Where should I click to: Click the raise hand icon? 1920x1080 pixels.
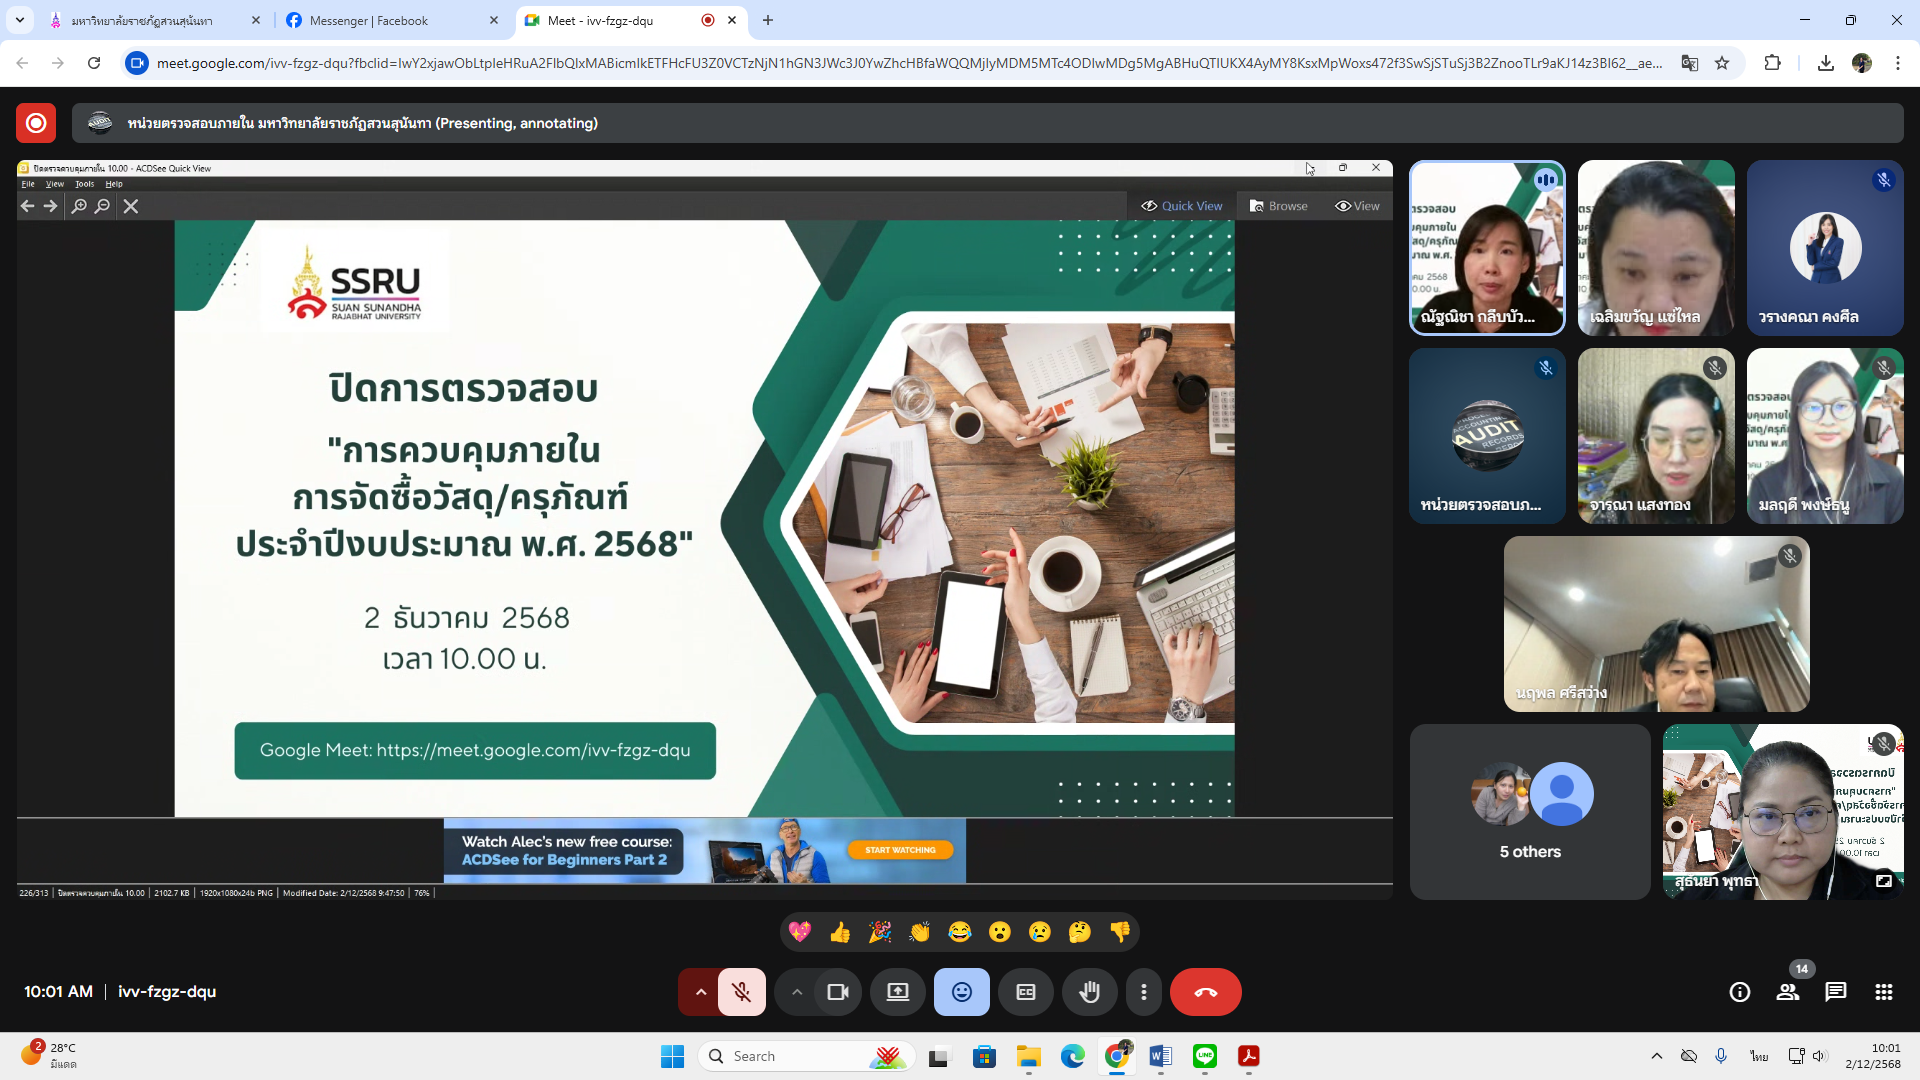[1089, 992]
